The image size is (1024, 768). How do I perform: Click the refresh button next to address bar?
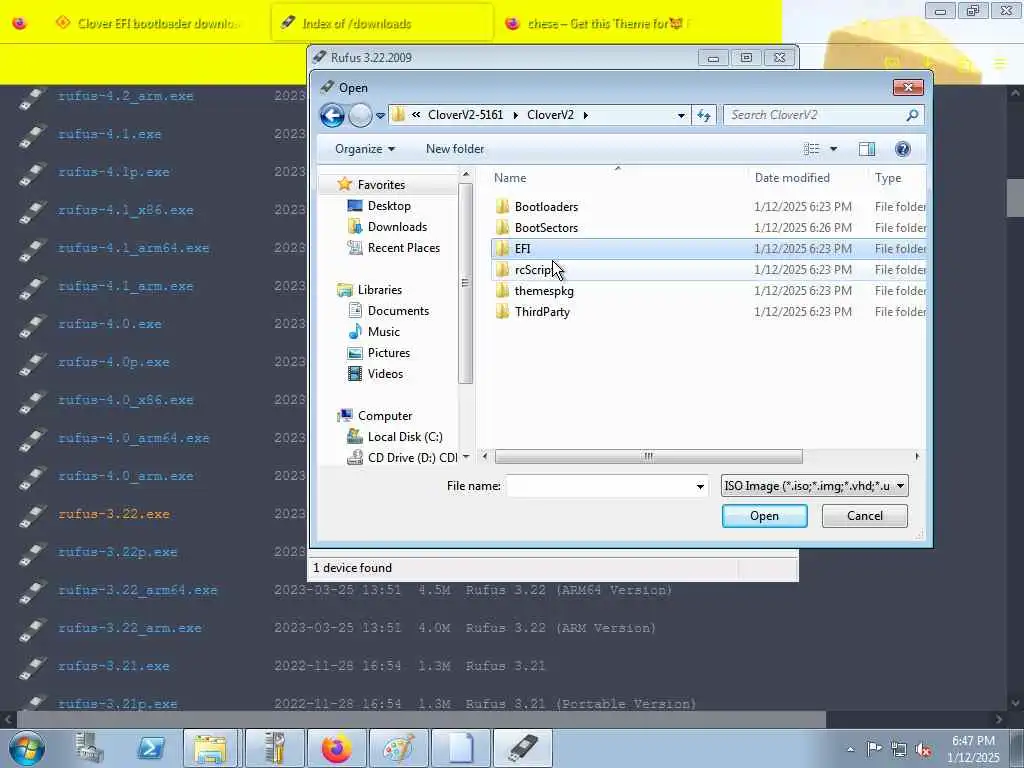(703, 115)
